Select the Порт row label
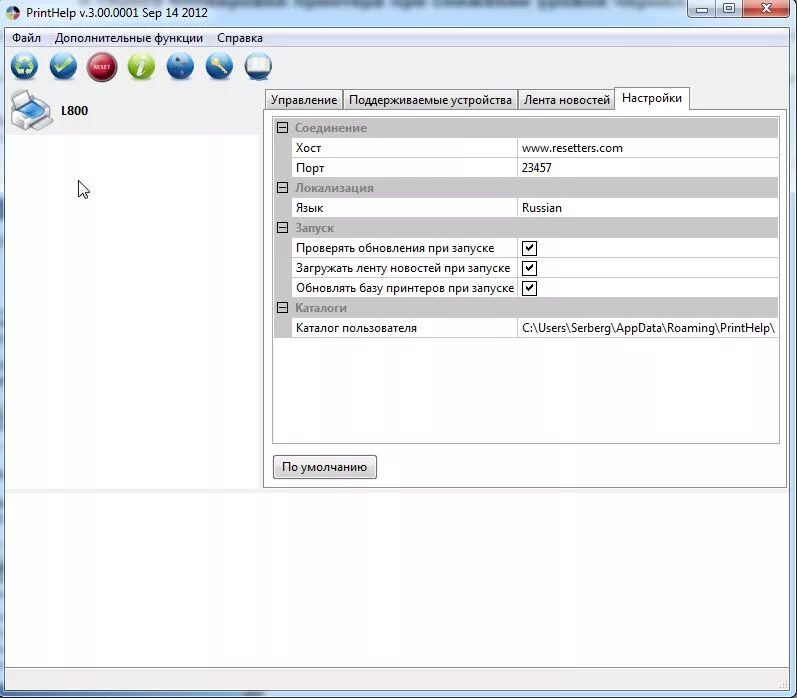The image size is (797, 698). 310,168
